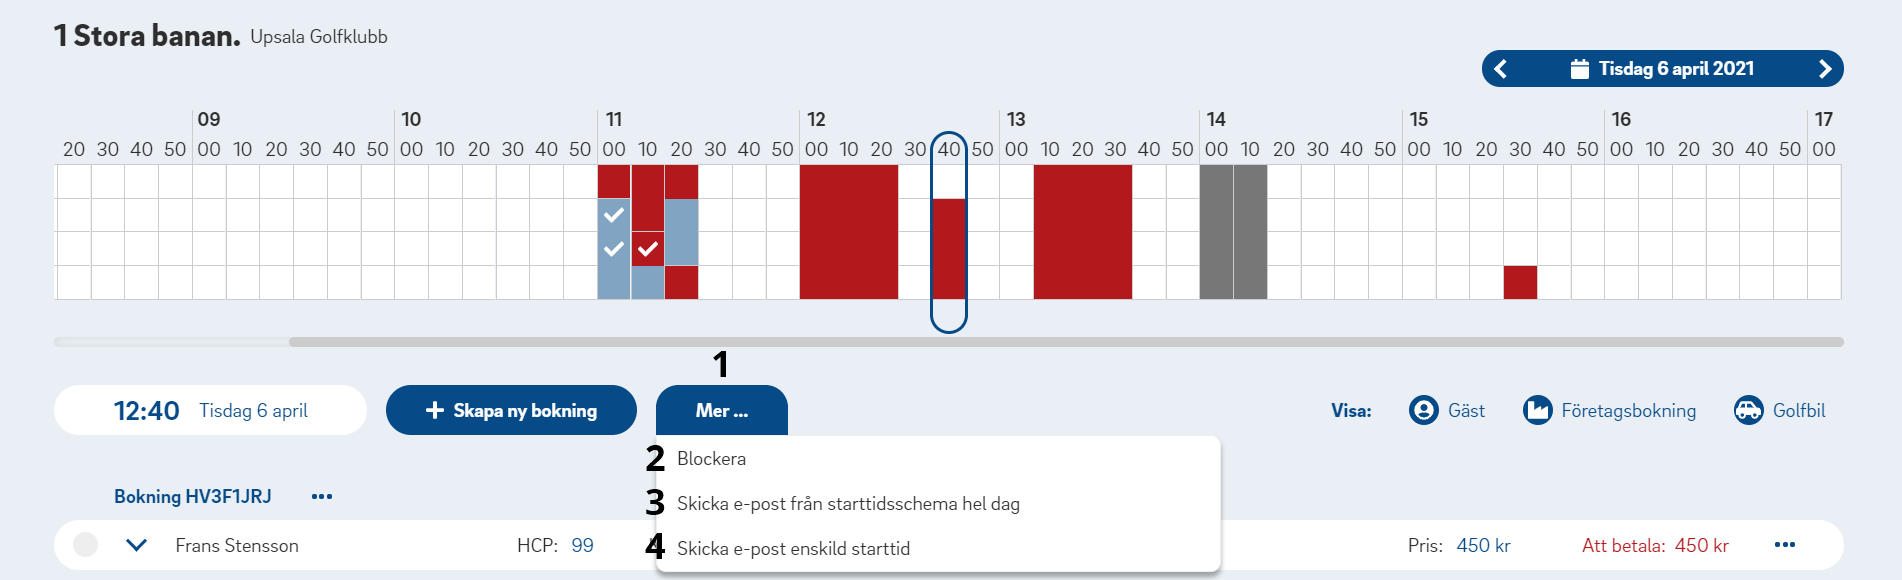The width and height of the screenshot is (1902, 580).
Task: Go to previous day arrow
Action: pyautogui.click(x=1500, y=69)
